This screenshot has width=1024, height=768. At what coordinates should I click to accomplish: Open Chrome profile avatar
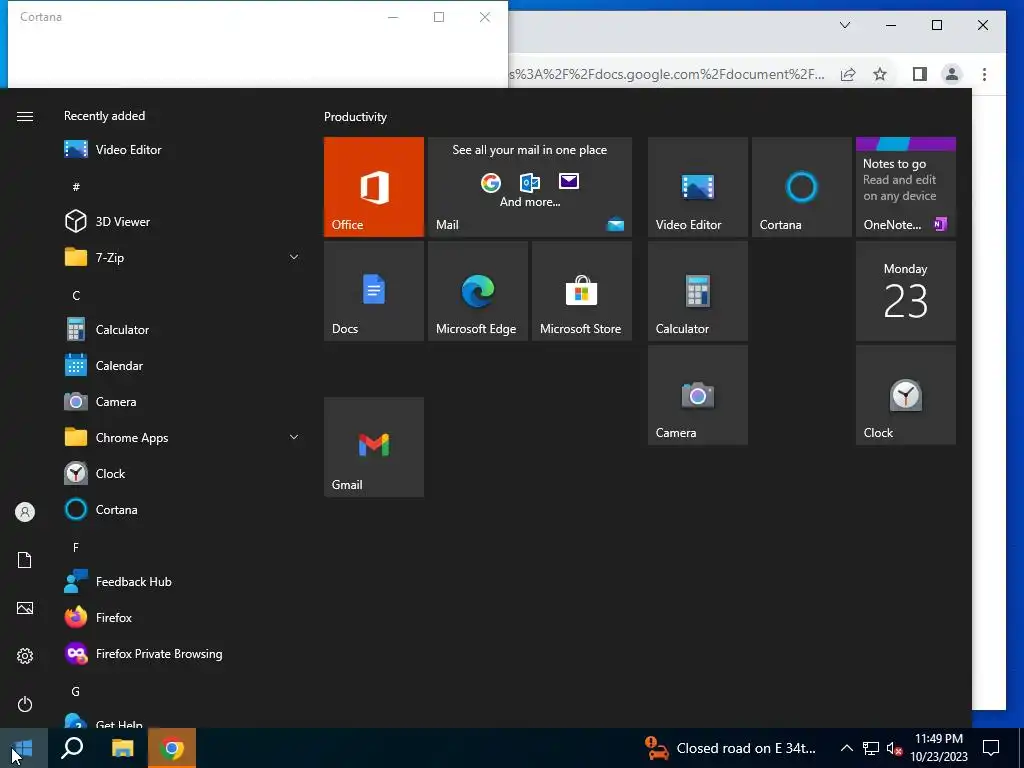tap(952, 74)
